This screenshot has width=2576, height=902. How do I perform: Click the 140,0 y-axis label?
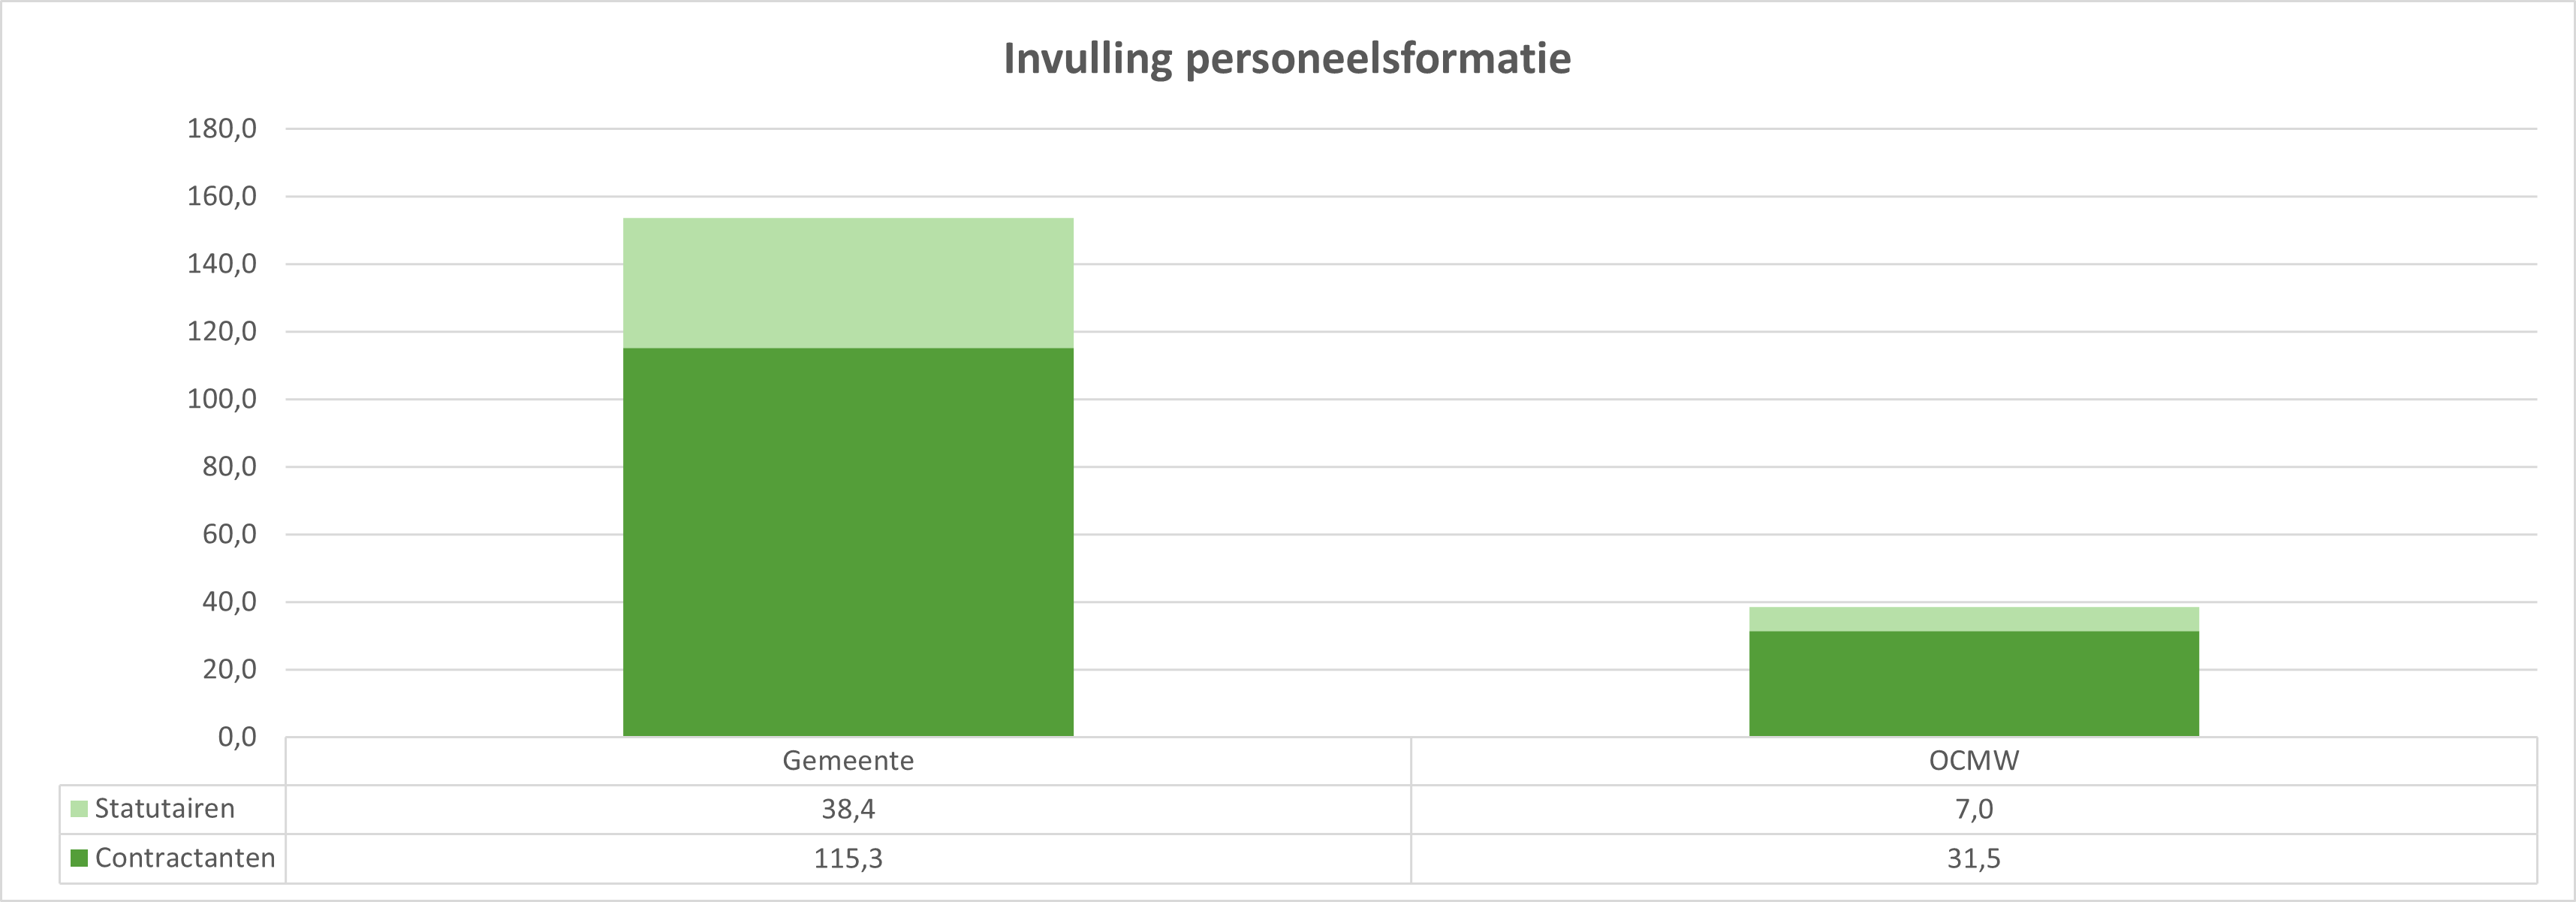coord(222,264)
